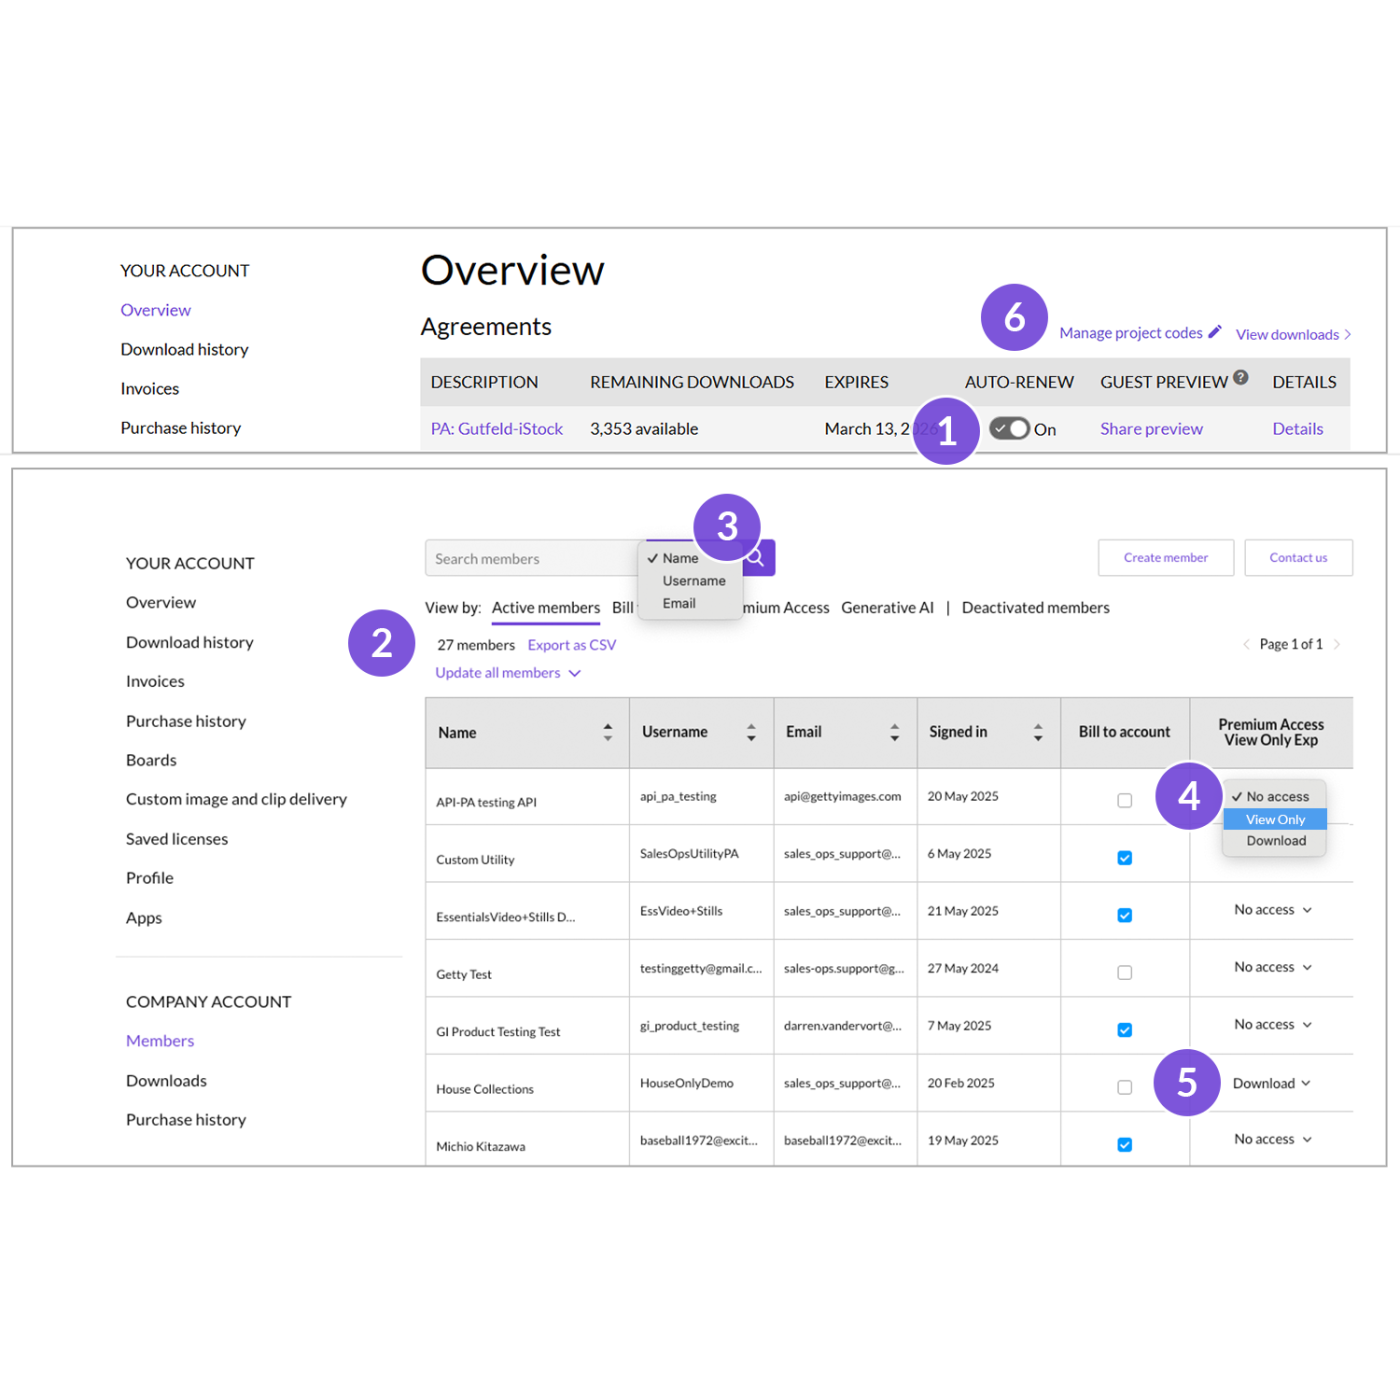
Task: Click the Guest Preview question mark icon
Action: tap(1241, 377)
